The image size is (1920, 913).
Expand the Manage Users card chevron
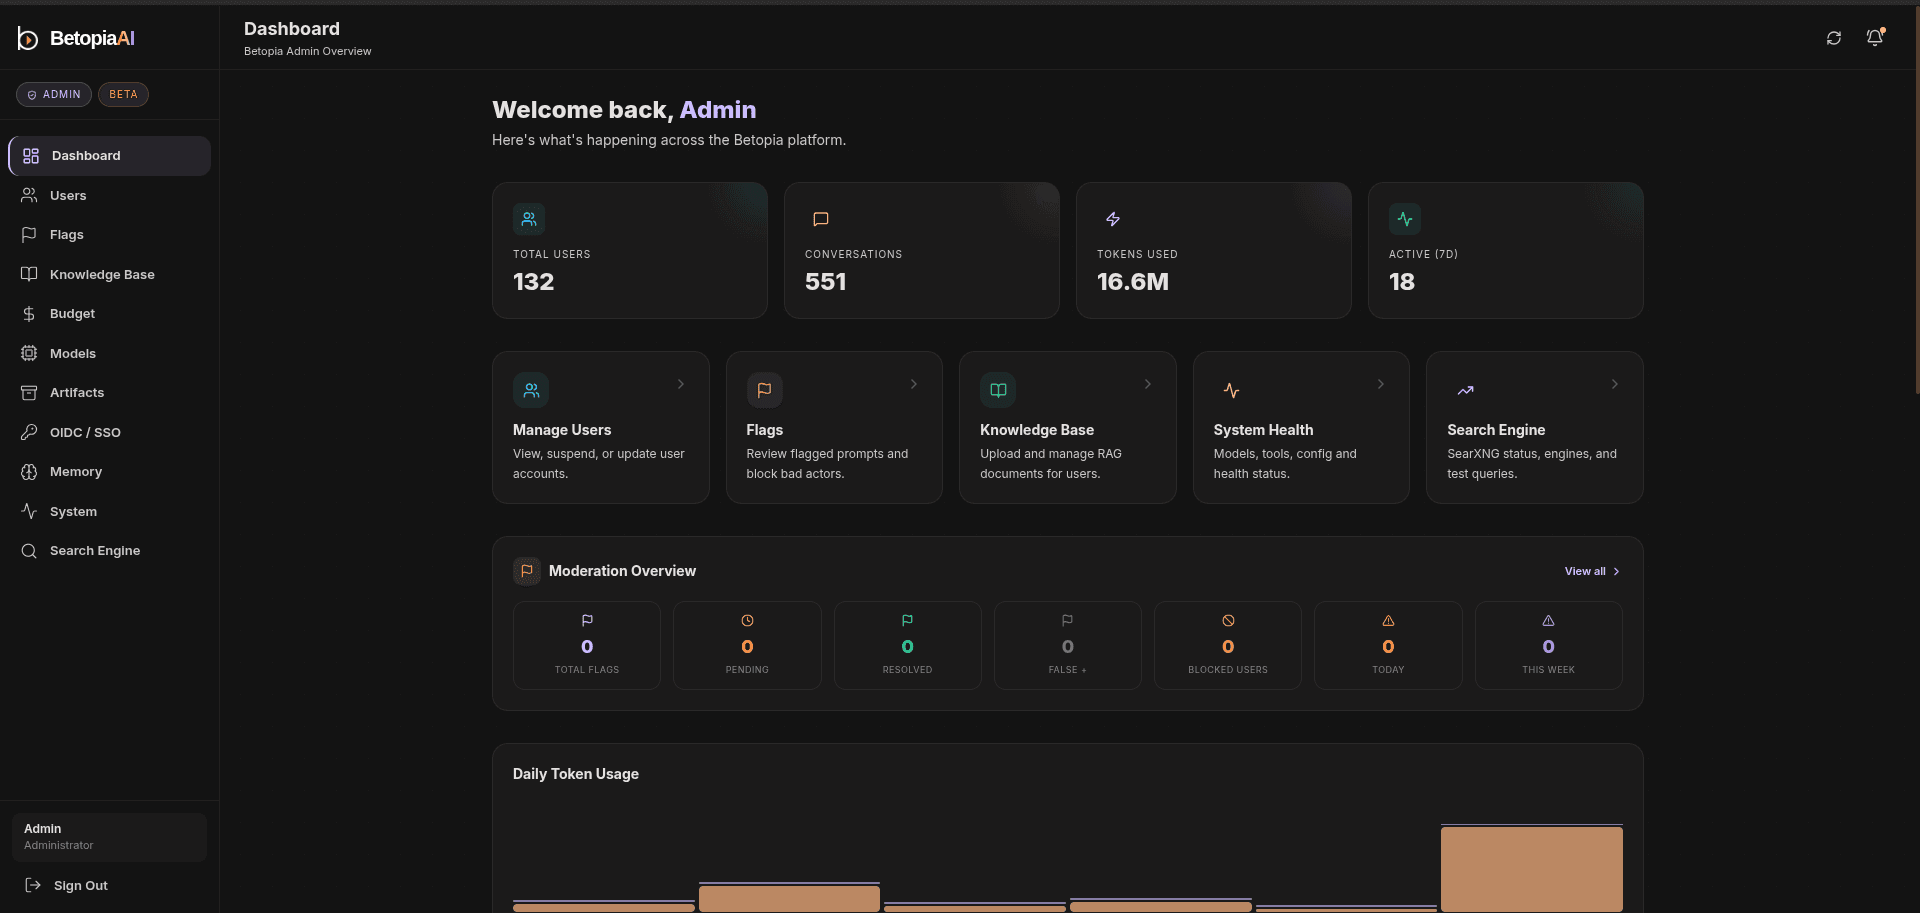(681, 384)
